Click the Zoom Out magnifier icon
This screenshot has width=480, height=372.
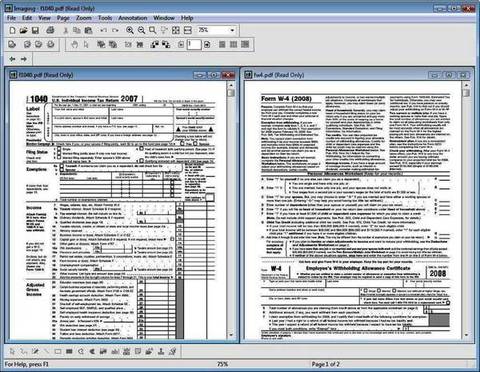[x=141, y=30]
